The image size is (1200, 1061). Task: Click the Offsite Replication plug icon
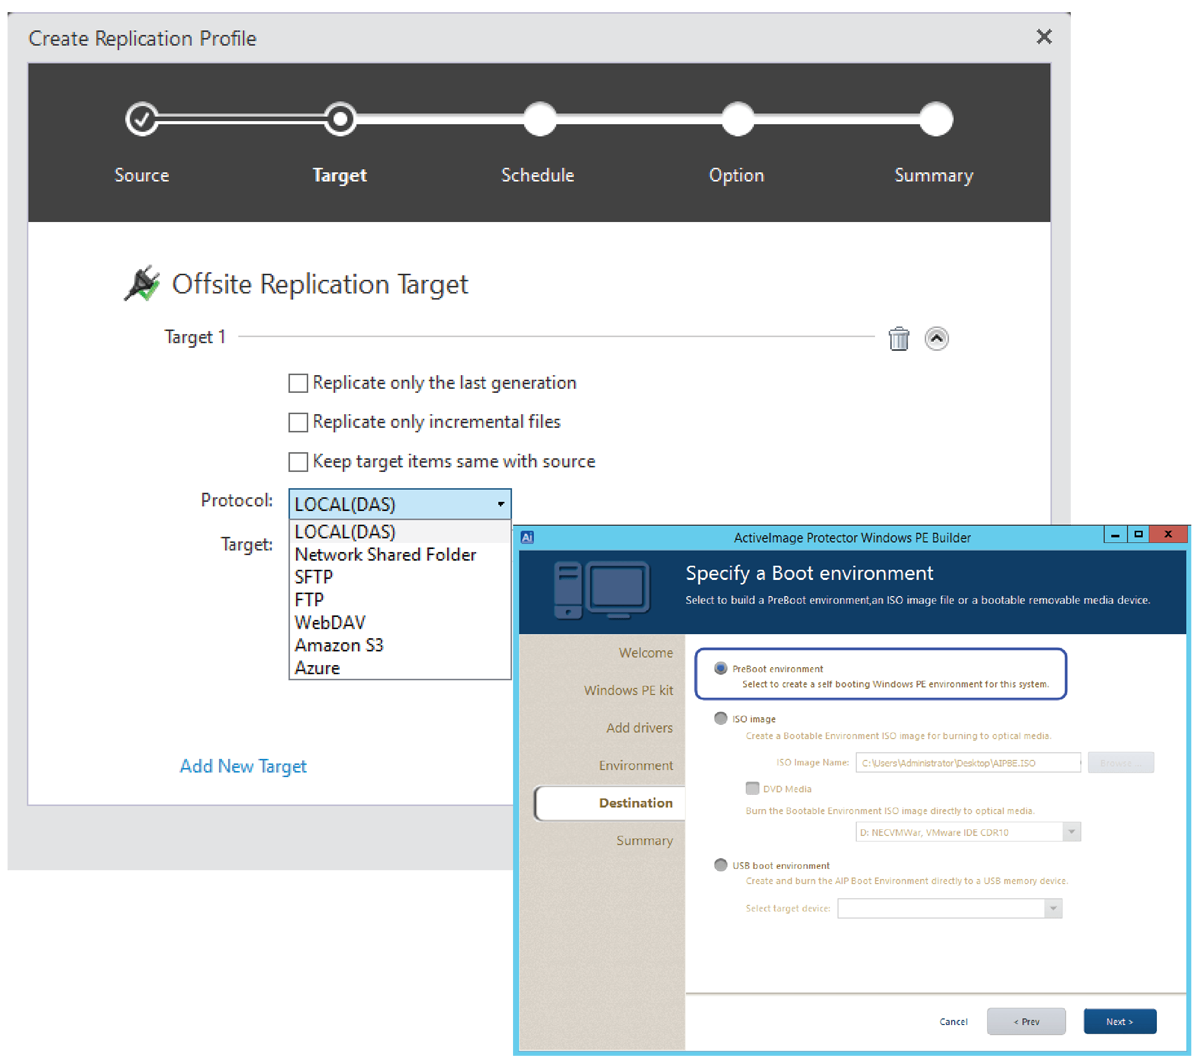142,285
